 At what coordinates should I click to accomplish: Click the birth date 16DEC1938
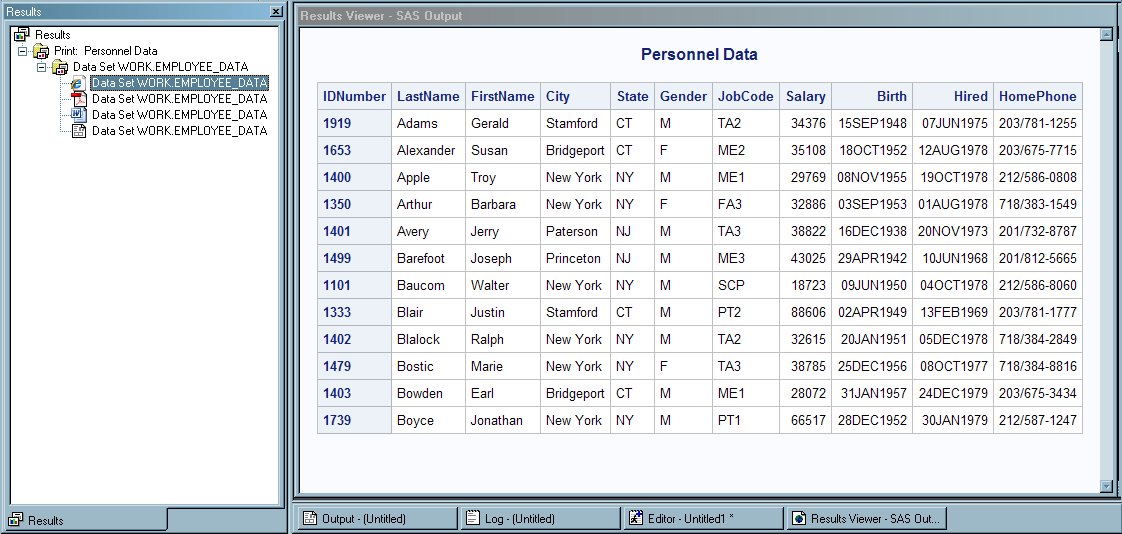(872, 231)
